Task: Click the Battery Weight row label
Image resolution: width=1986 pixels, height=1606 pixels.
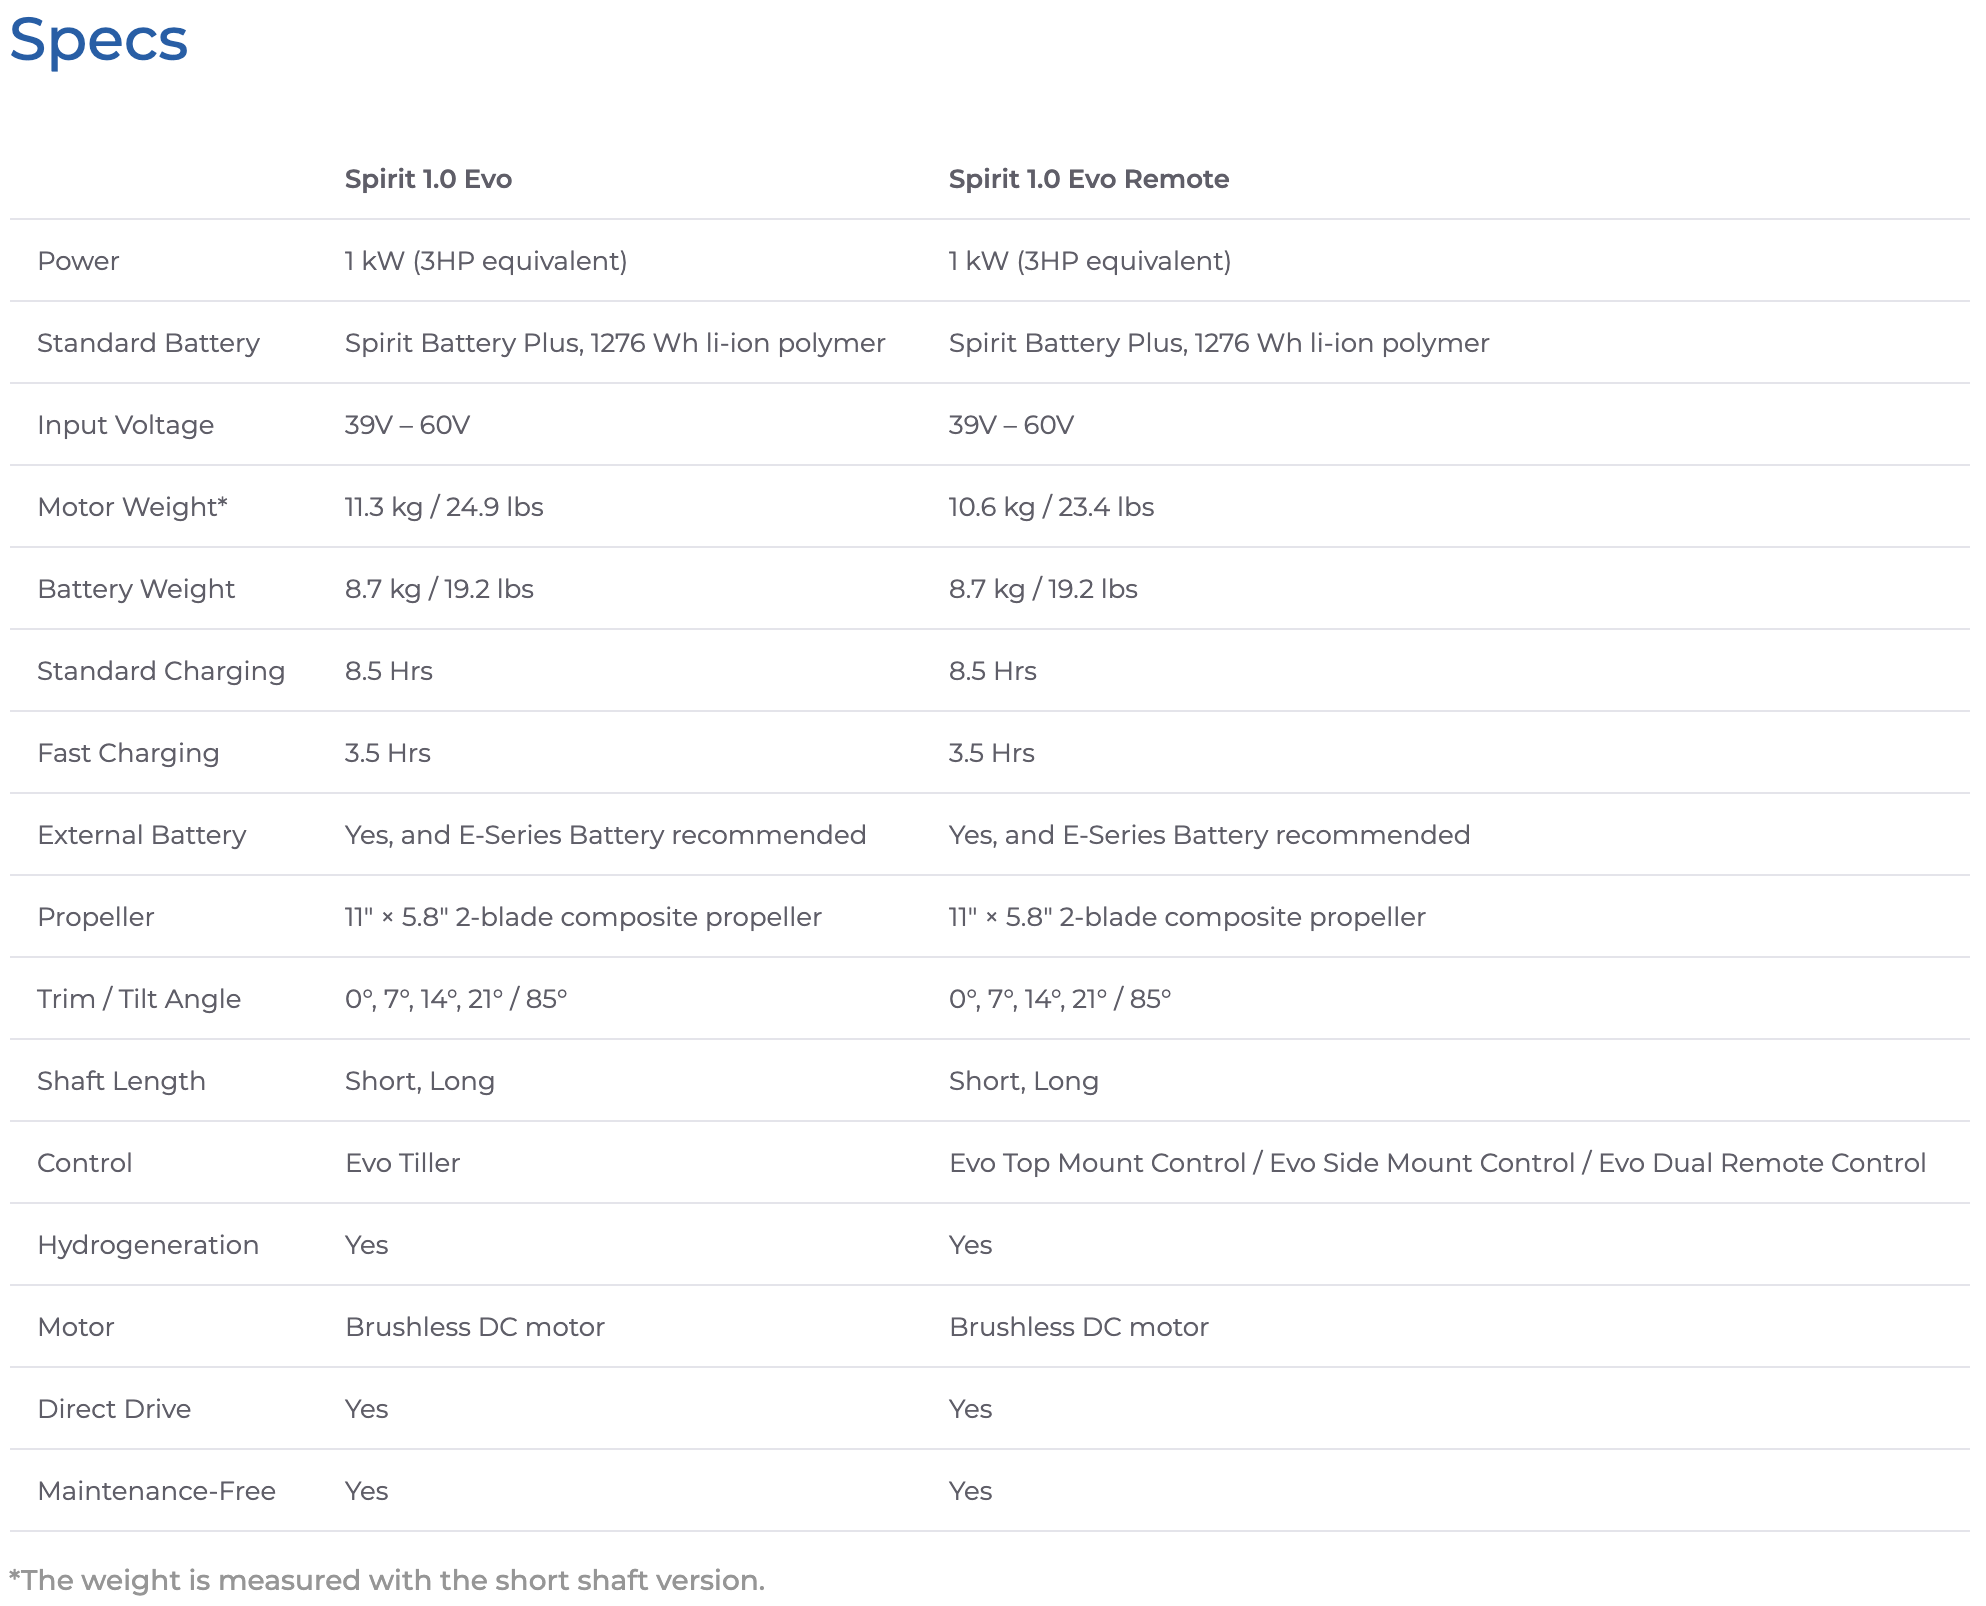Action: tap(136, 589)
